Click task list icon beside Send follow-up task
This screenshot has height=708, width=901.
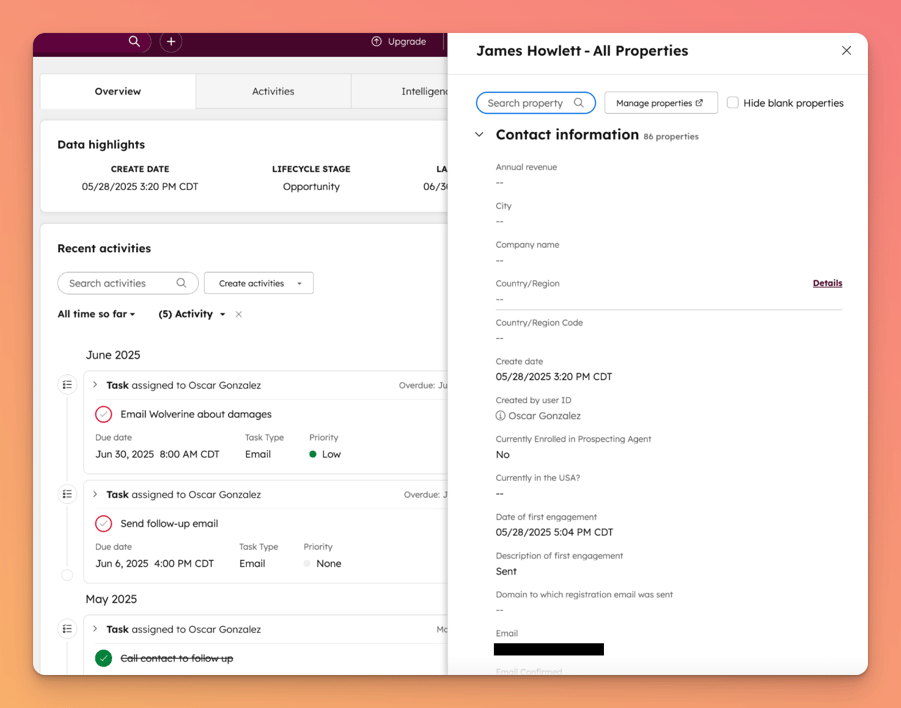coord(67,494)
